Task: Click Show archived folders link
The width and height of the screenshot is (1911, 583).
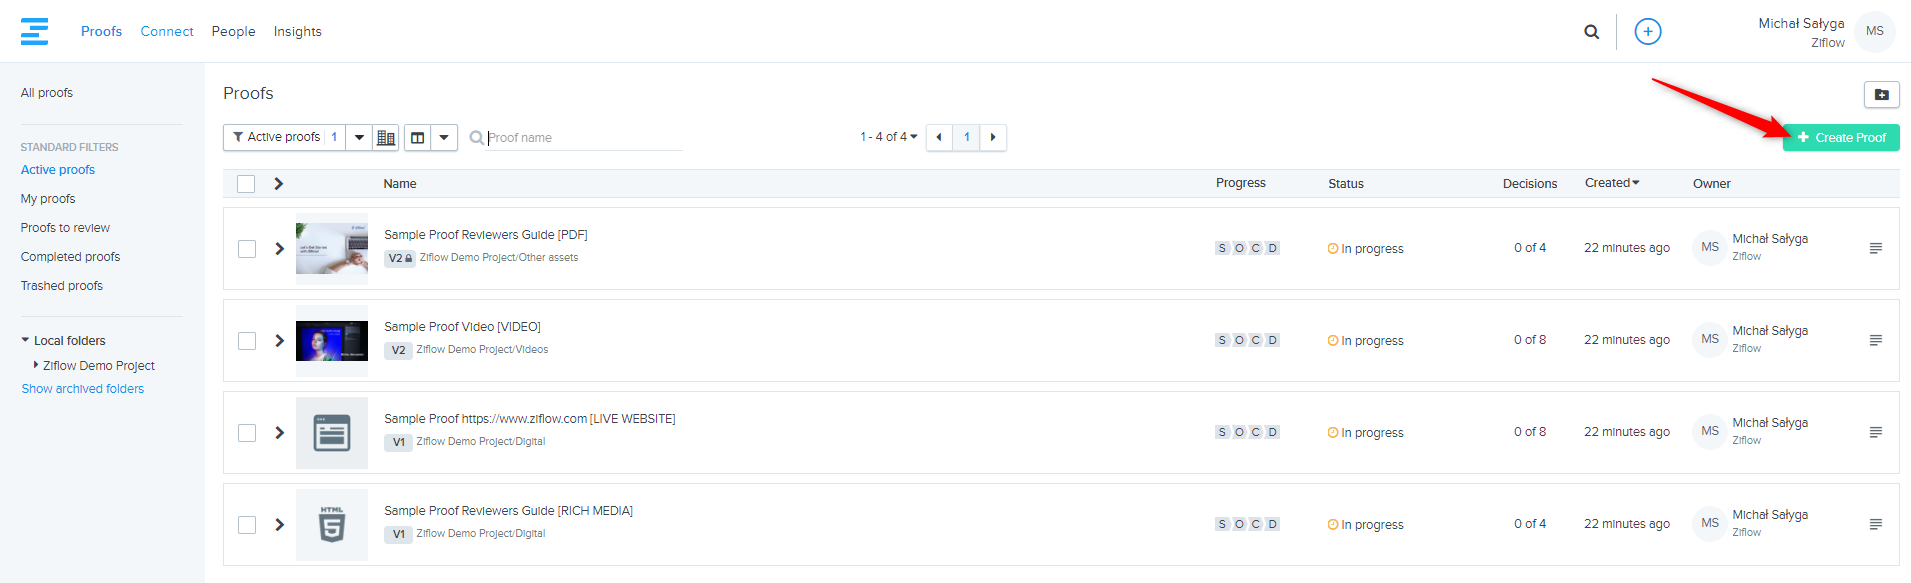Action: (83, 389)
